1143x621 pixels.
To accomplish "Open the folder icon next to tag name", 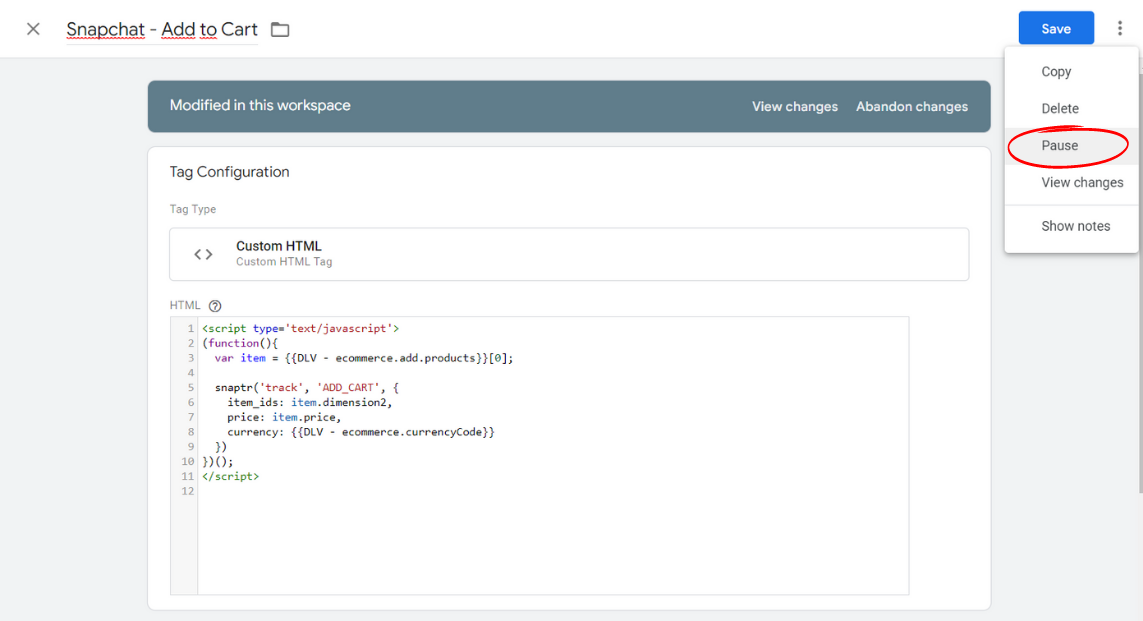I will 280,30.
